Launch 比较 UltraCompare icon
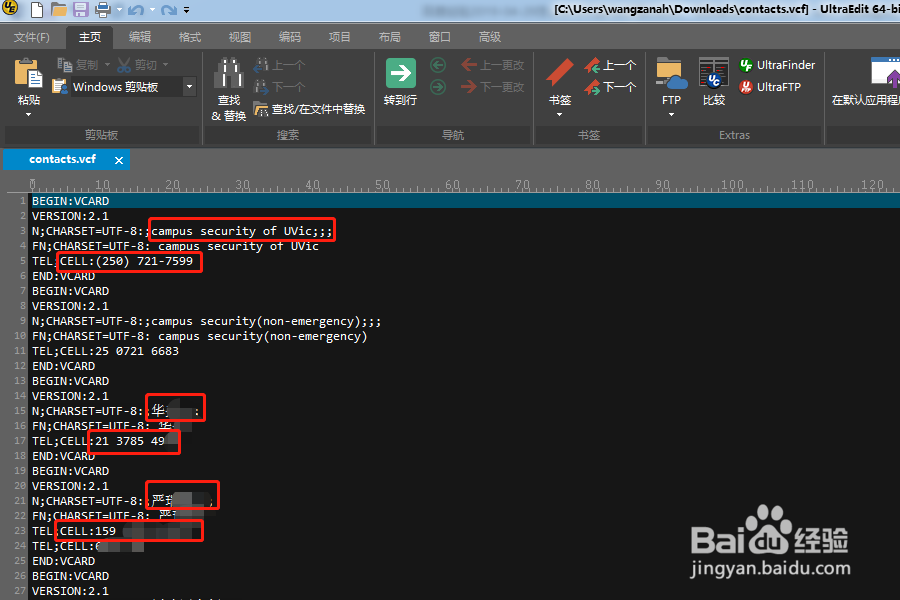The image size is (900, 600). tap(714, 73)
